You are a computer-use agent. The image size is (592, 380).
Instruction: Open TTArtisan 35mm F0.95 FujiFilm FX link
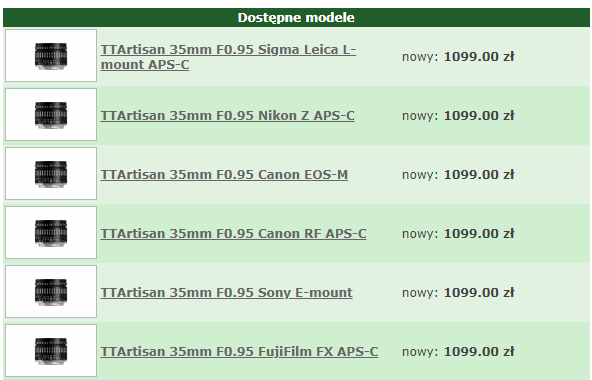[x=239, y=351]
